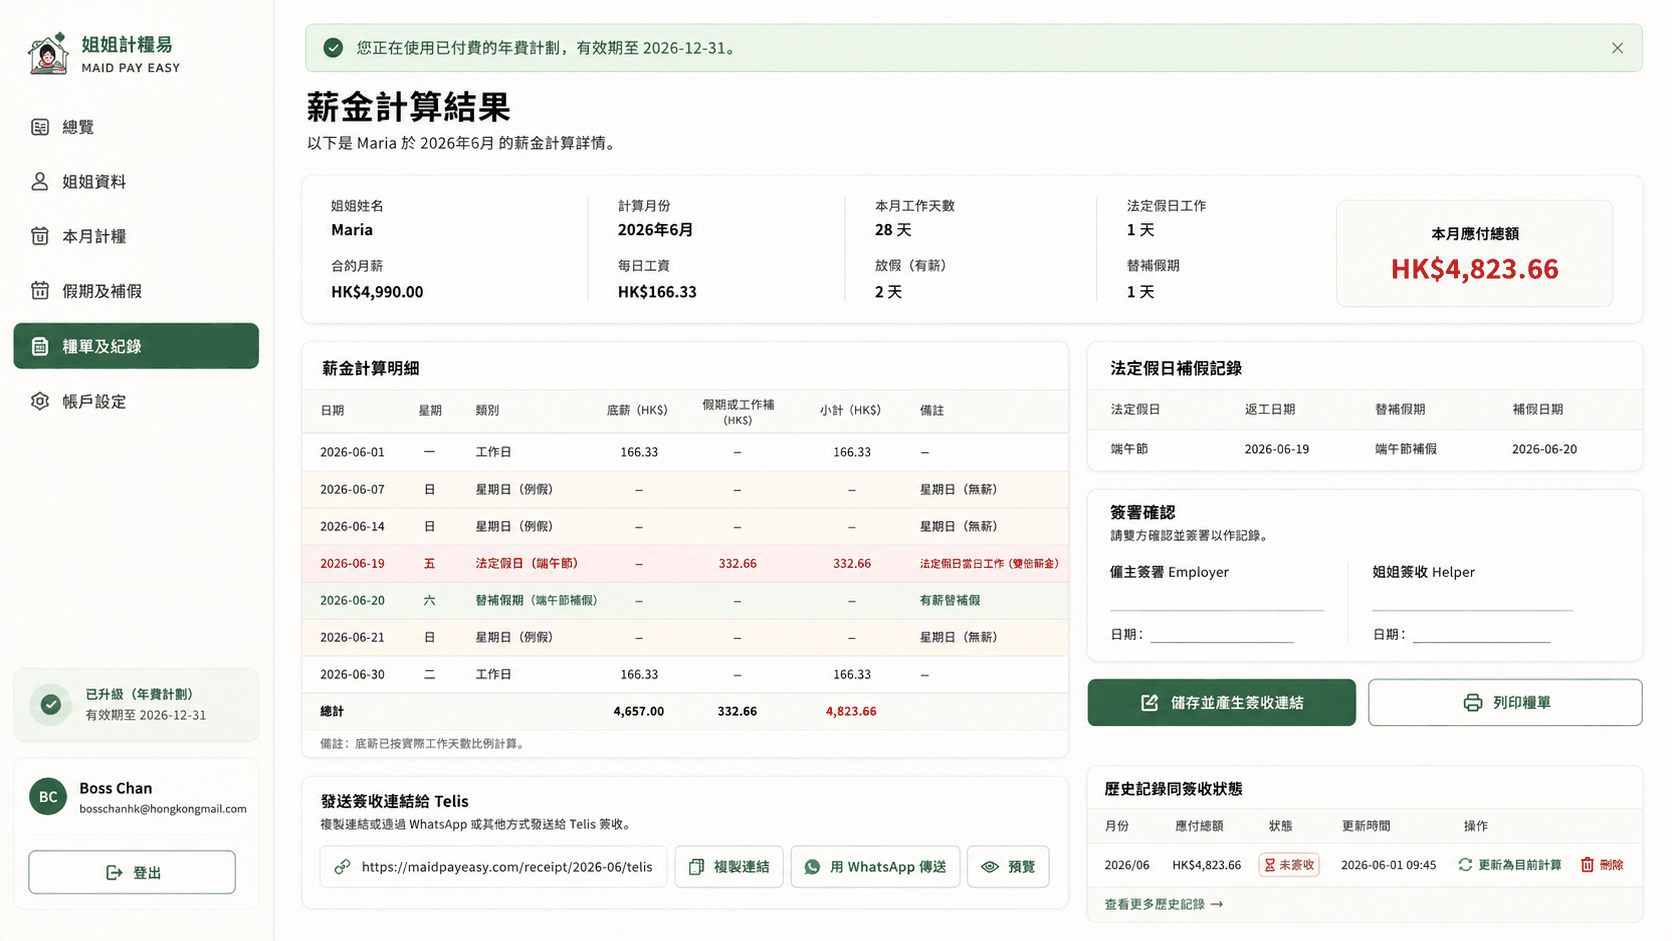Screen dimensions: 1672x941
Task: Open 查看更多歷史記錄 link
Action: click(1163, 904)
